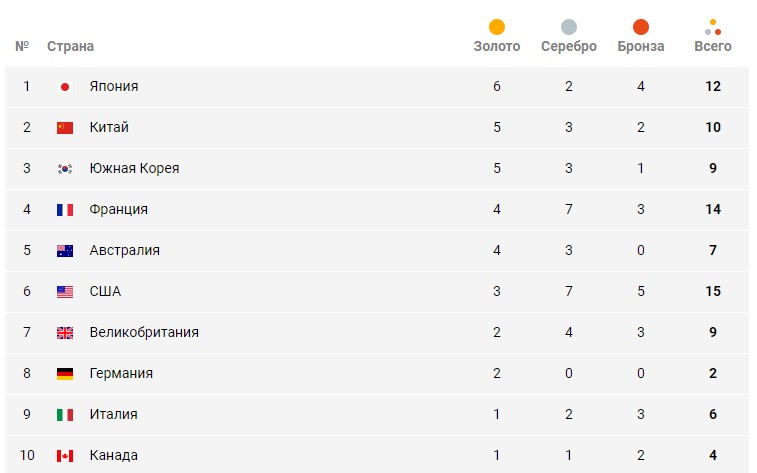
Task: Click the total medals three-dot icon
Action: coord(713,26)
